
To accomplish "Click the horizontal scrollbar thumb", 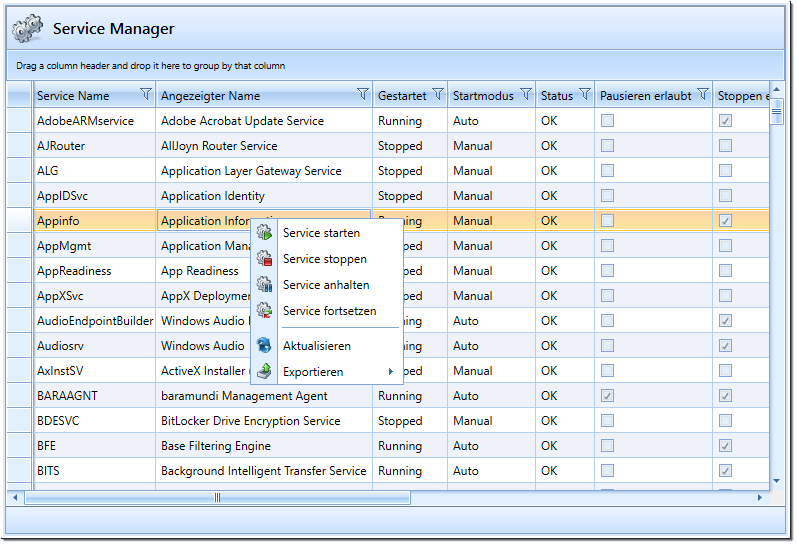I will coord(218,497).
